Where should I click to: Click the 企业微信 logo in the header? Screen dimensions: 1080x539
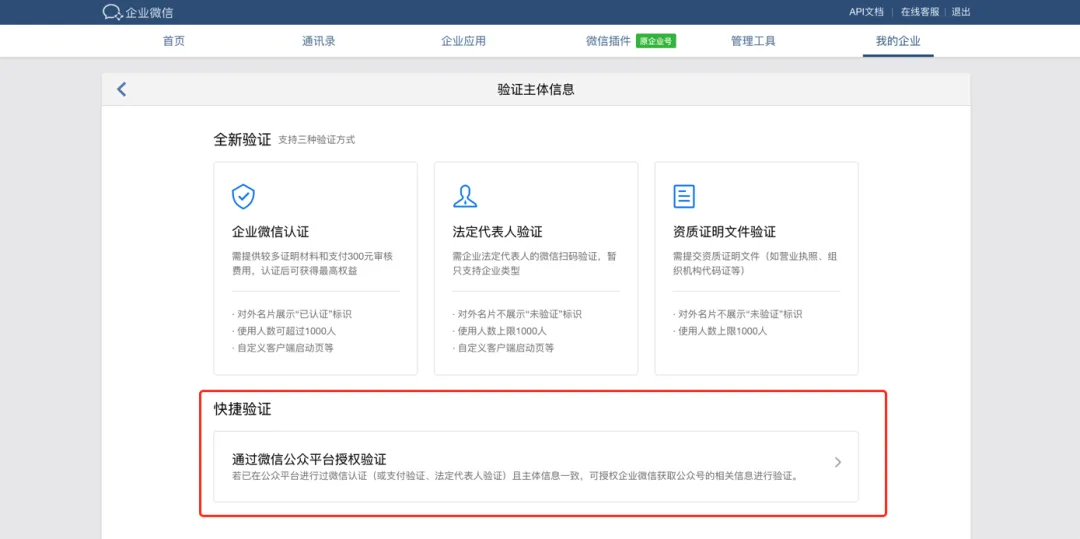pos(138,12)
